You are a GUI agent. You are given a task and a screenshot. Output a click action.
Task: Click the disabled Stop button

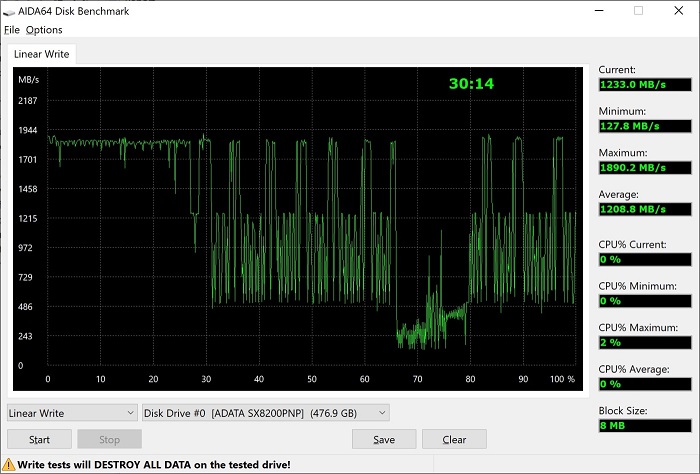pyautogui.click(x=109, y=440)
